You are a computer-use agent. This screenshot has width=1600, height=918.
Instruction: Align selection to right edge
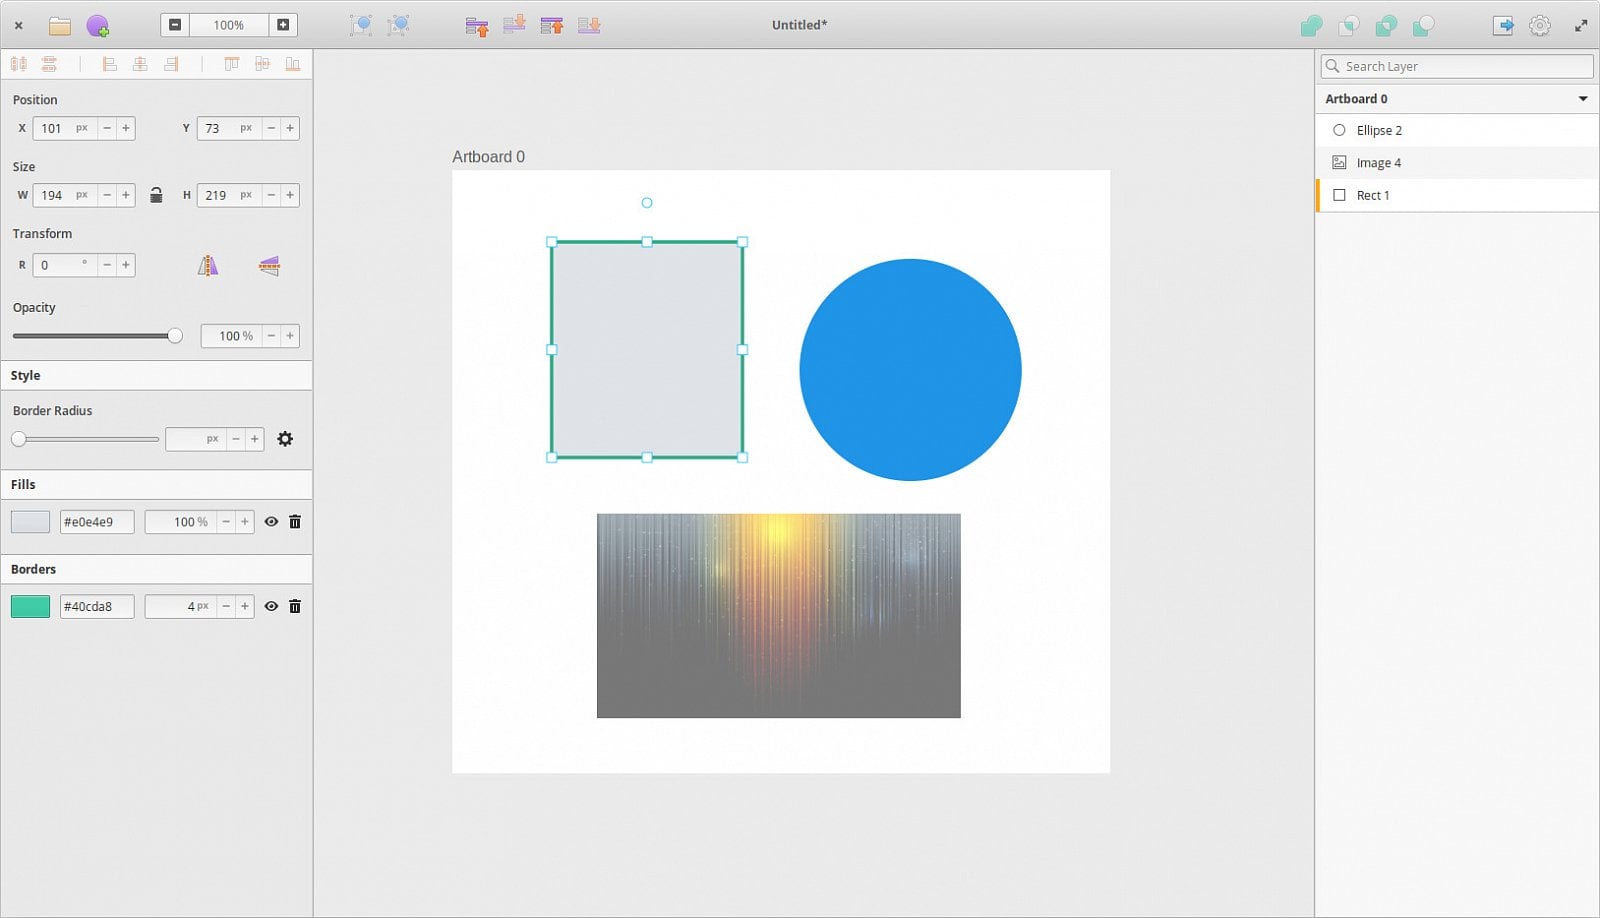(x=171, y=64)
